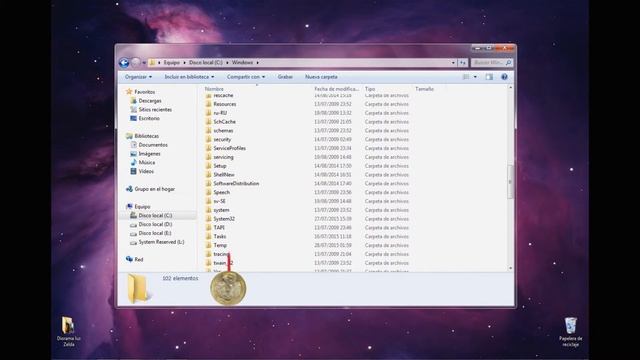Select the System32 folder icon
Viewport: 640px width, 360px height.
(x=209, y=219)
